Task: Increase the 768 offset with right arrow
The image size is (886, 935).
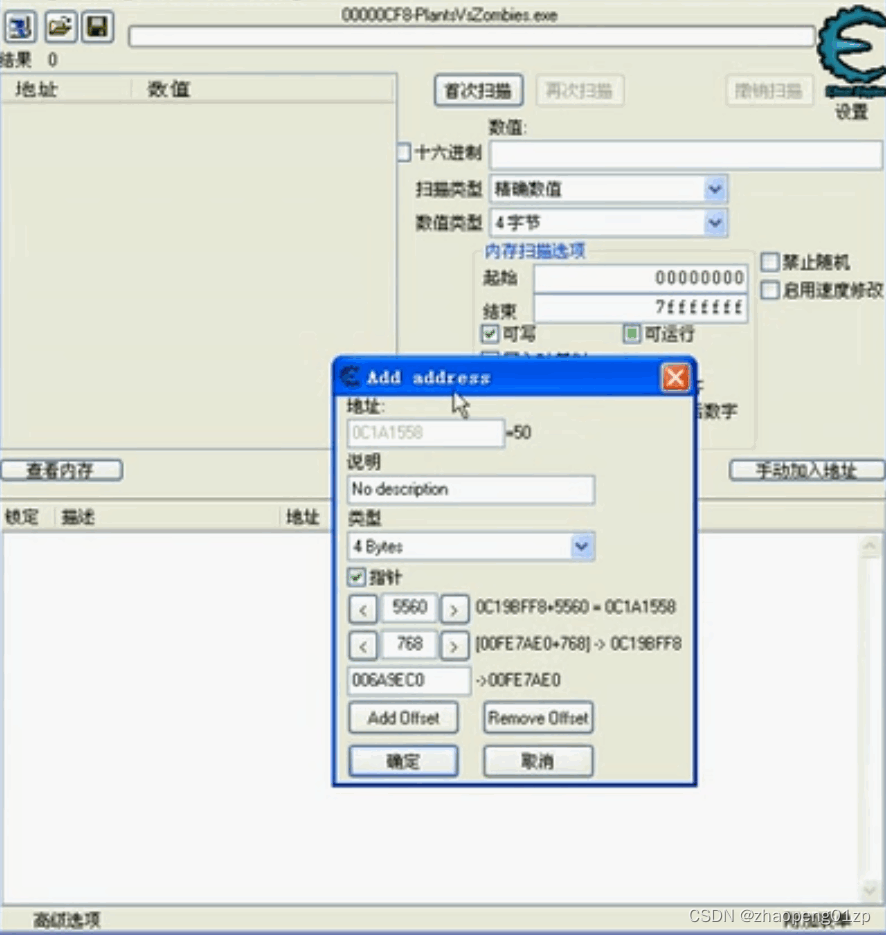Action: (454, 646)
